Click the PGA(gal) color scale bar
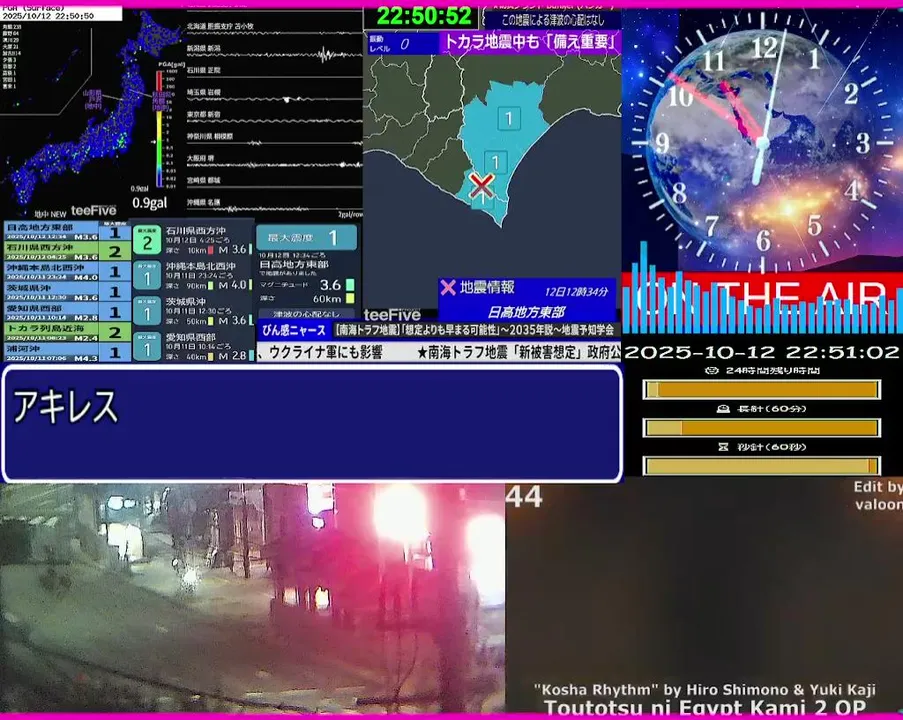903x720 pixels. coord(159,128)
